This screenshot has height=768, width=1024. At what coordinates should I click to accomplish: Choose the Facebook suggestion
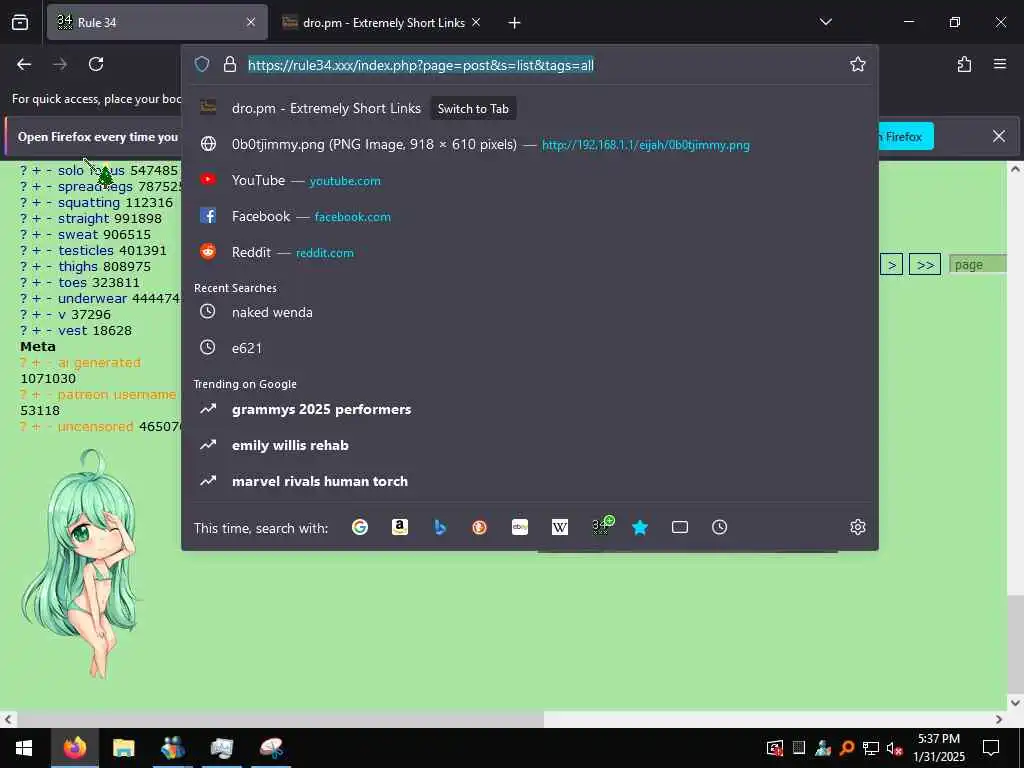coord(530,216)
